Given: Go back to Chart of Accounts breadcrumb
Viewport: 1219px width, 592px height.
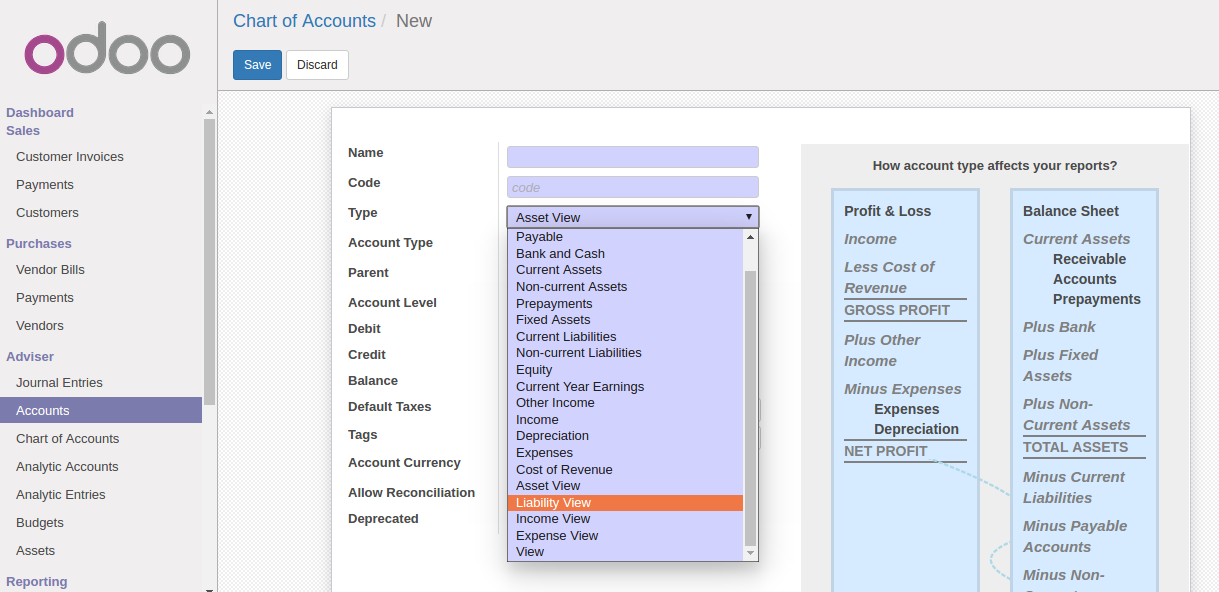Looking at the screenshot, I should [304, 21].
